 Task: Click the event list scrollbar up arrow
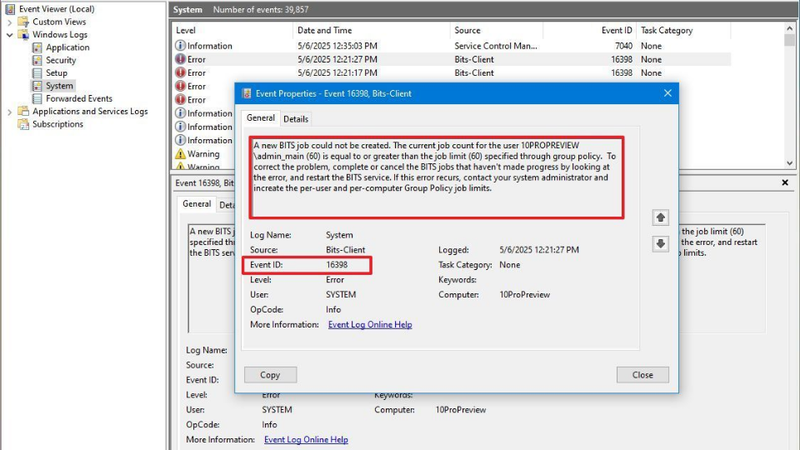(790, 29)
